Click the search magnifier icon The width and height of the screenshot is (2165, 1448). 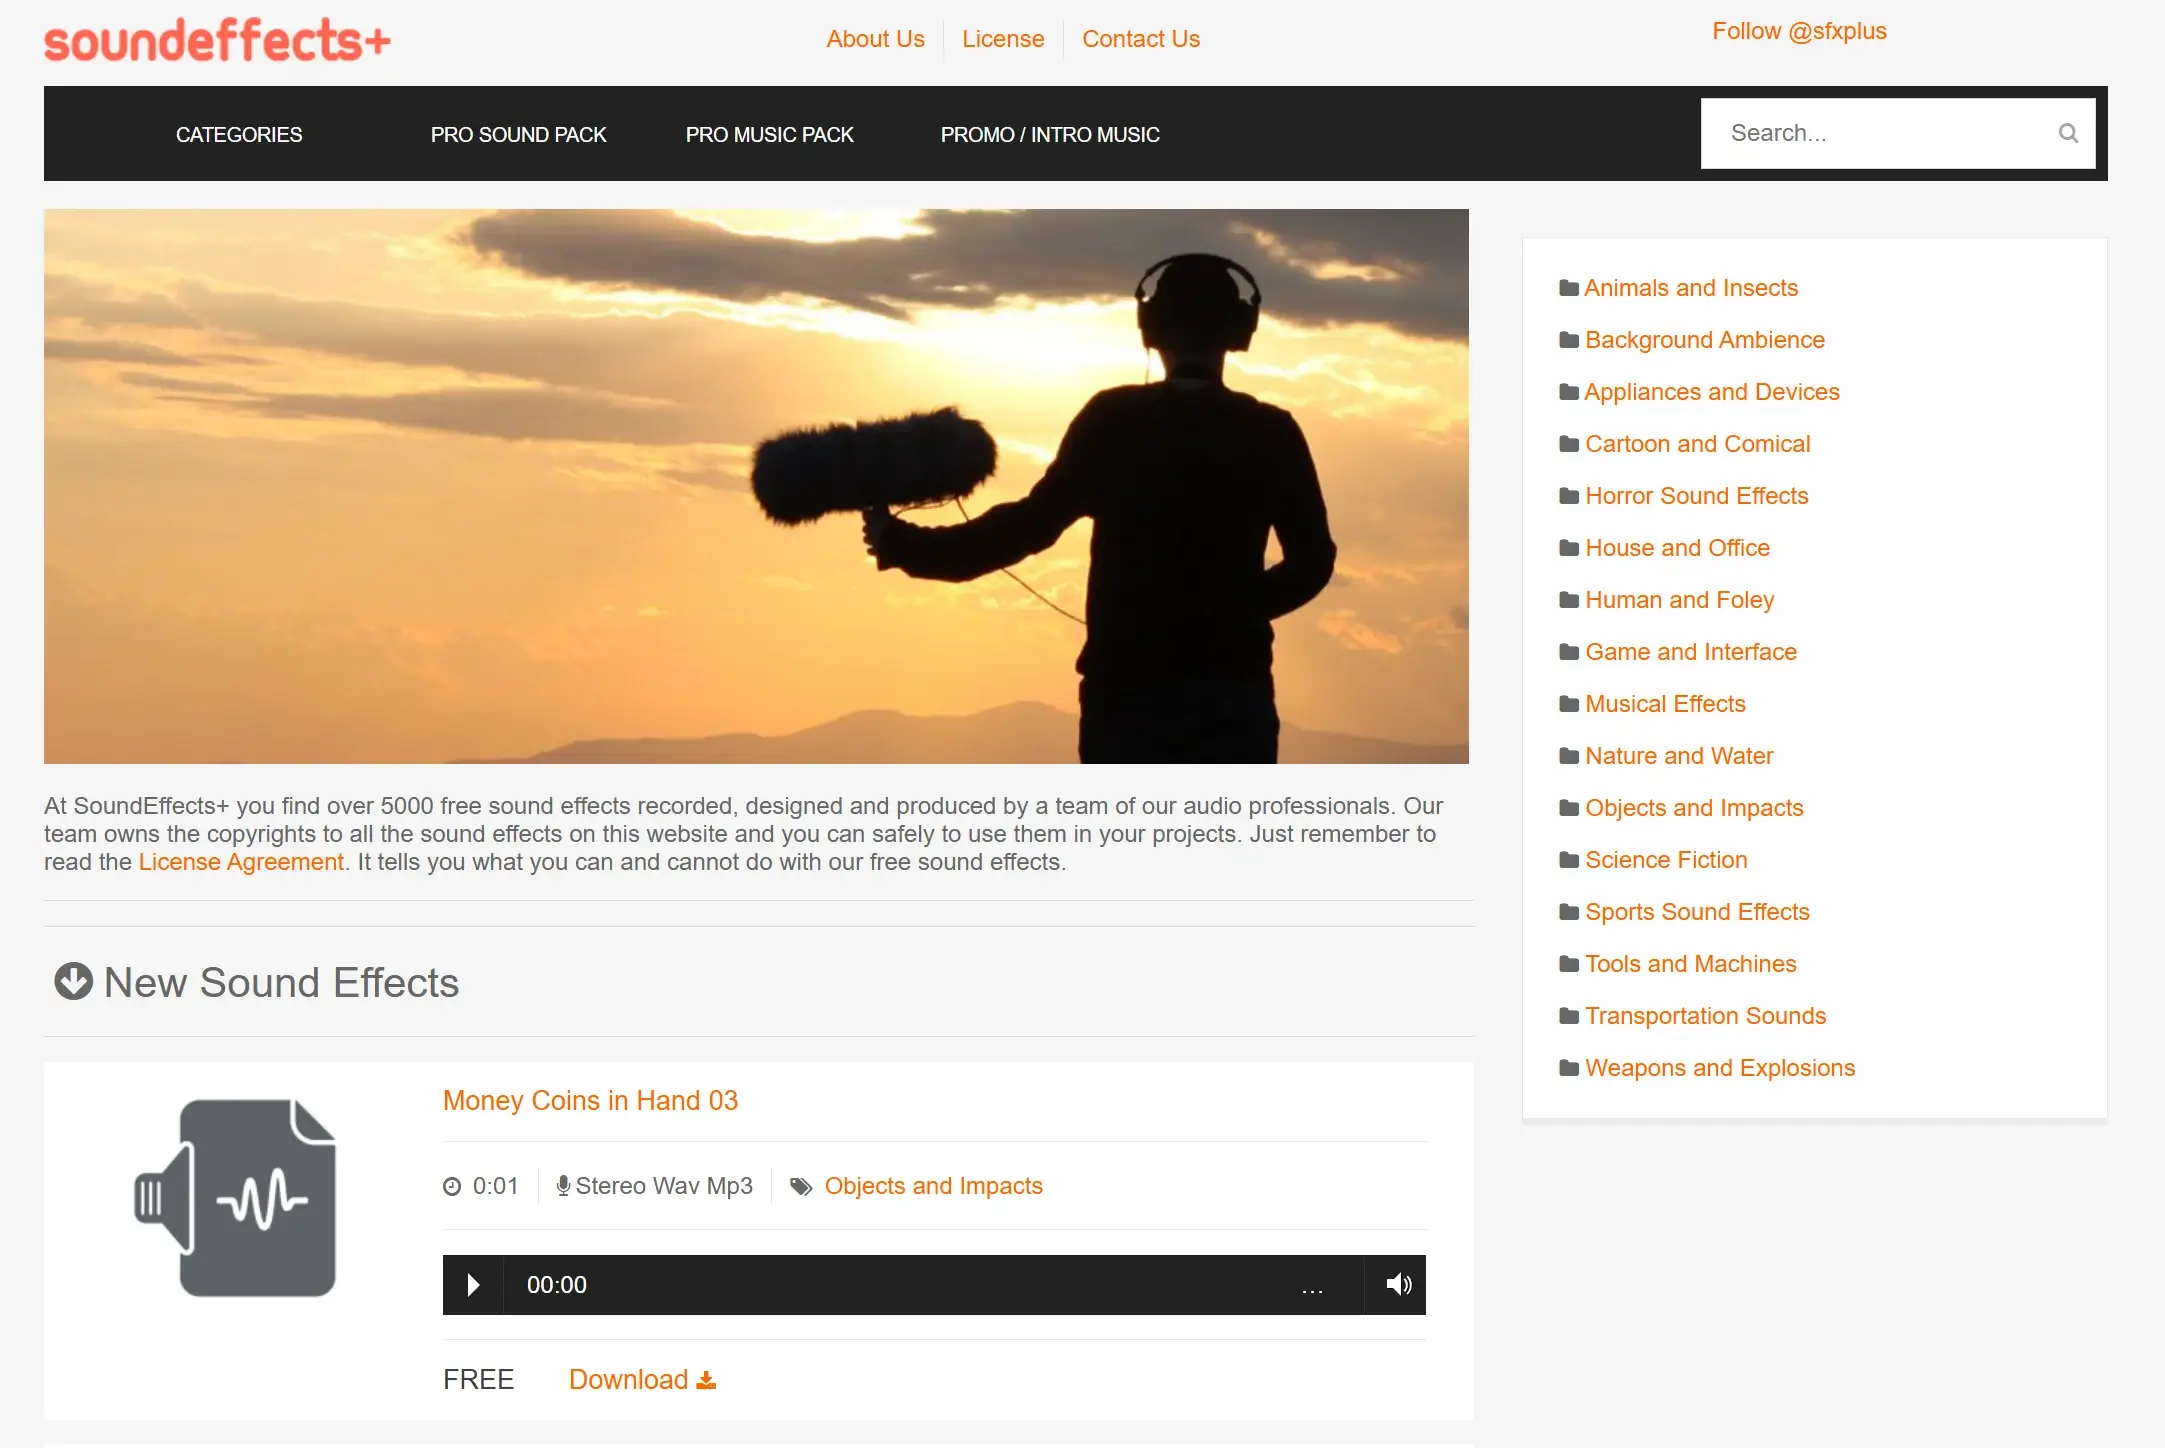point(2067,133)
